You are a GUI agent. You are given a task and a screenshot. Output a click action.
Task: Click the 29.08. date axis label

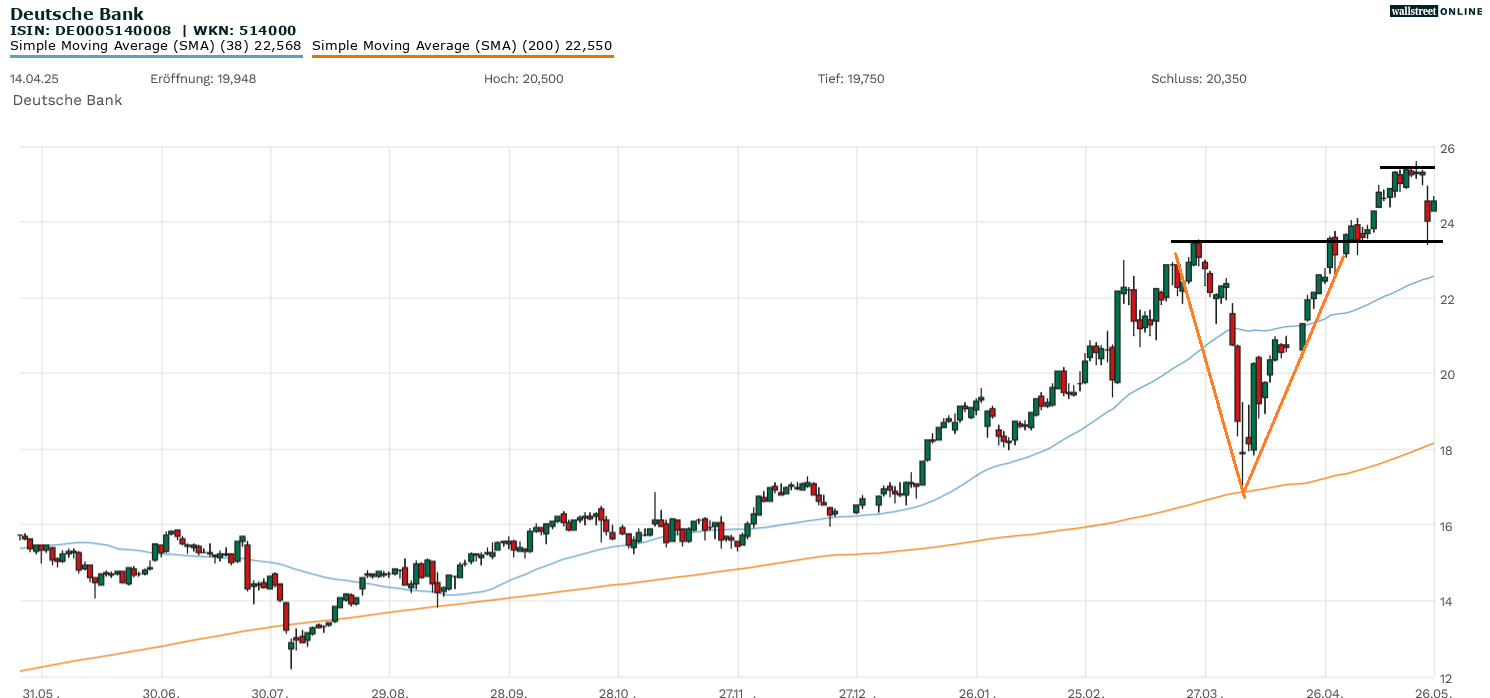(390, 693)
